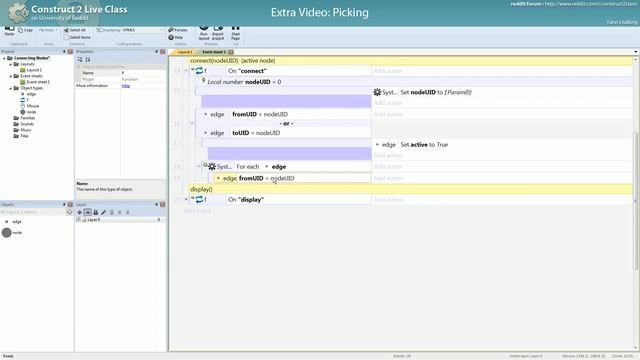640x360 pixels.
Task: Sort properties by category icon
Action: pyautogui.click(x=80, y=60)
